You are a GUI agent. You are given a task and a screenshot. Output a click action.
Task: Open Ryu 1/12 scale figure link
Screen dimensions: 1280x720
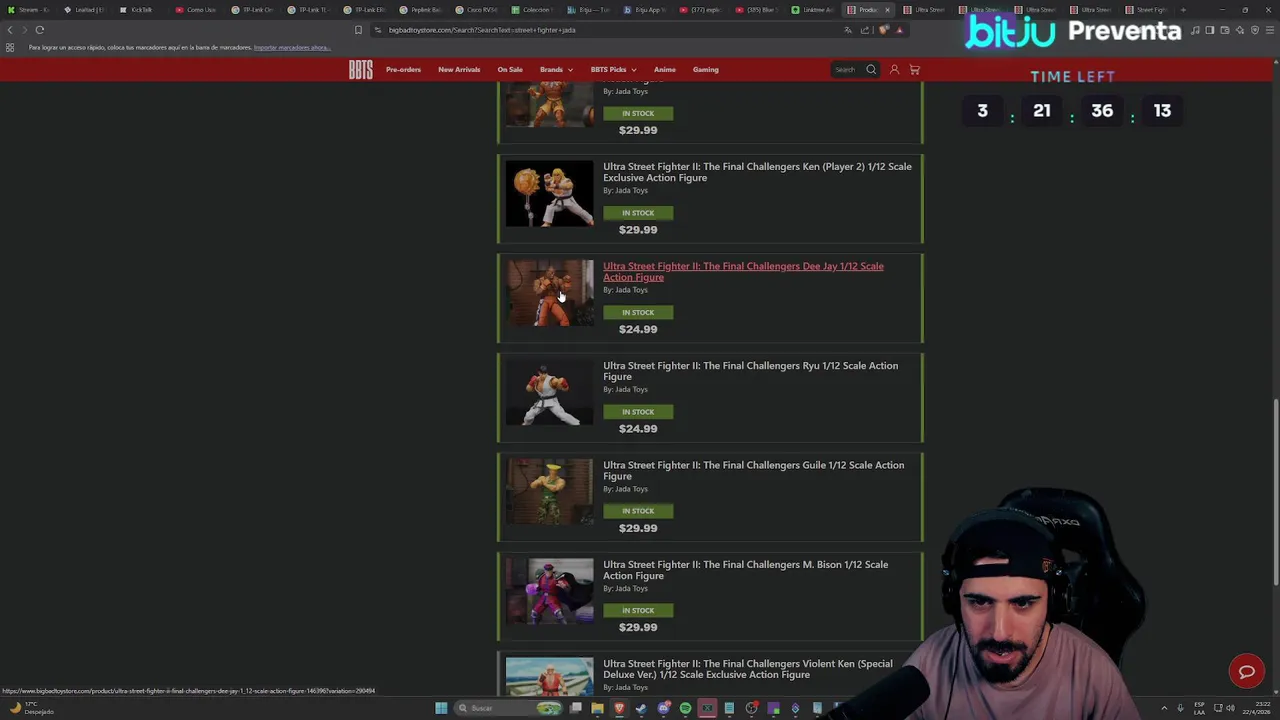[750, 371]
